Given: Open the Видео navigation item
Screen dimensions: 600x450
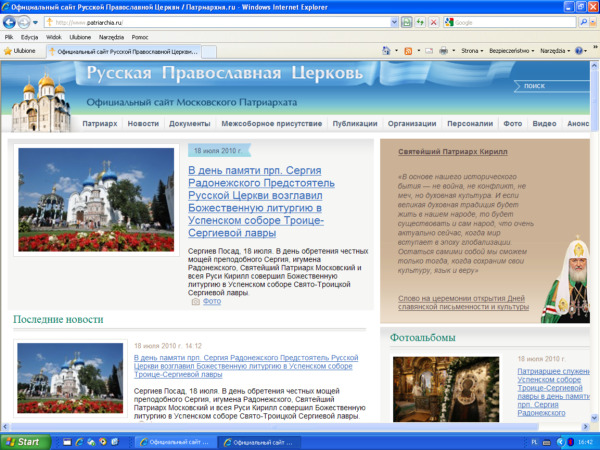Looking at the screenshot, I should pos(545,124).
